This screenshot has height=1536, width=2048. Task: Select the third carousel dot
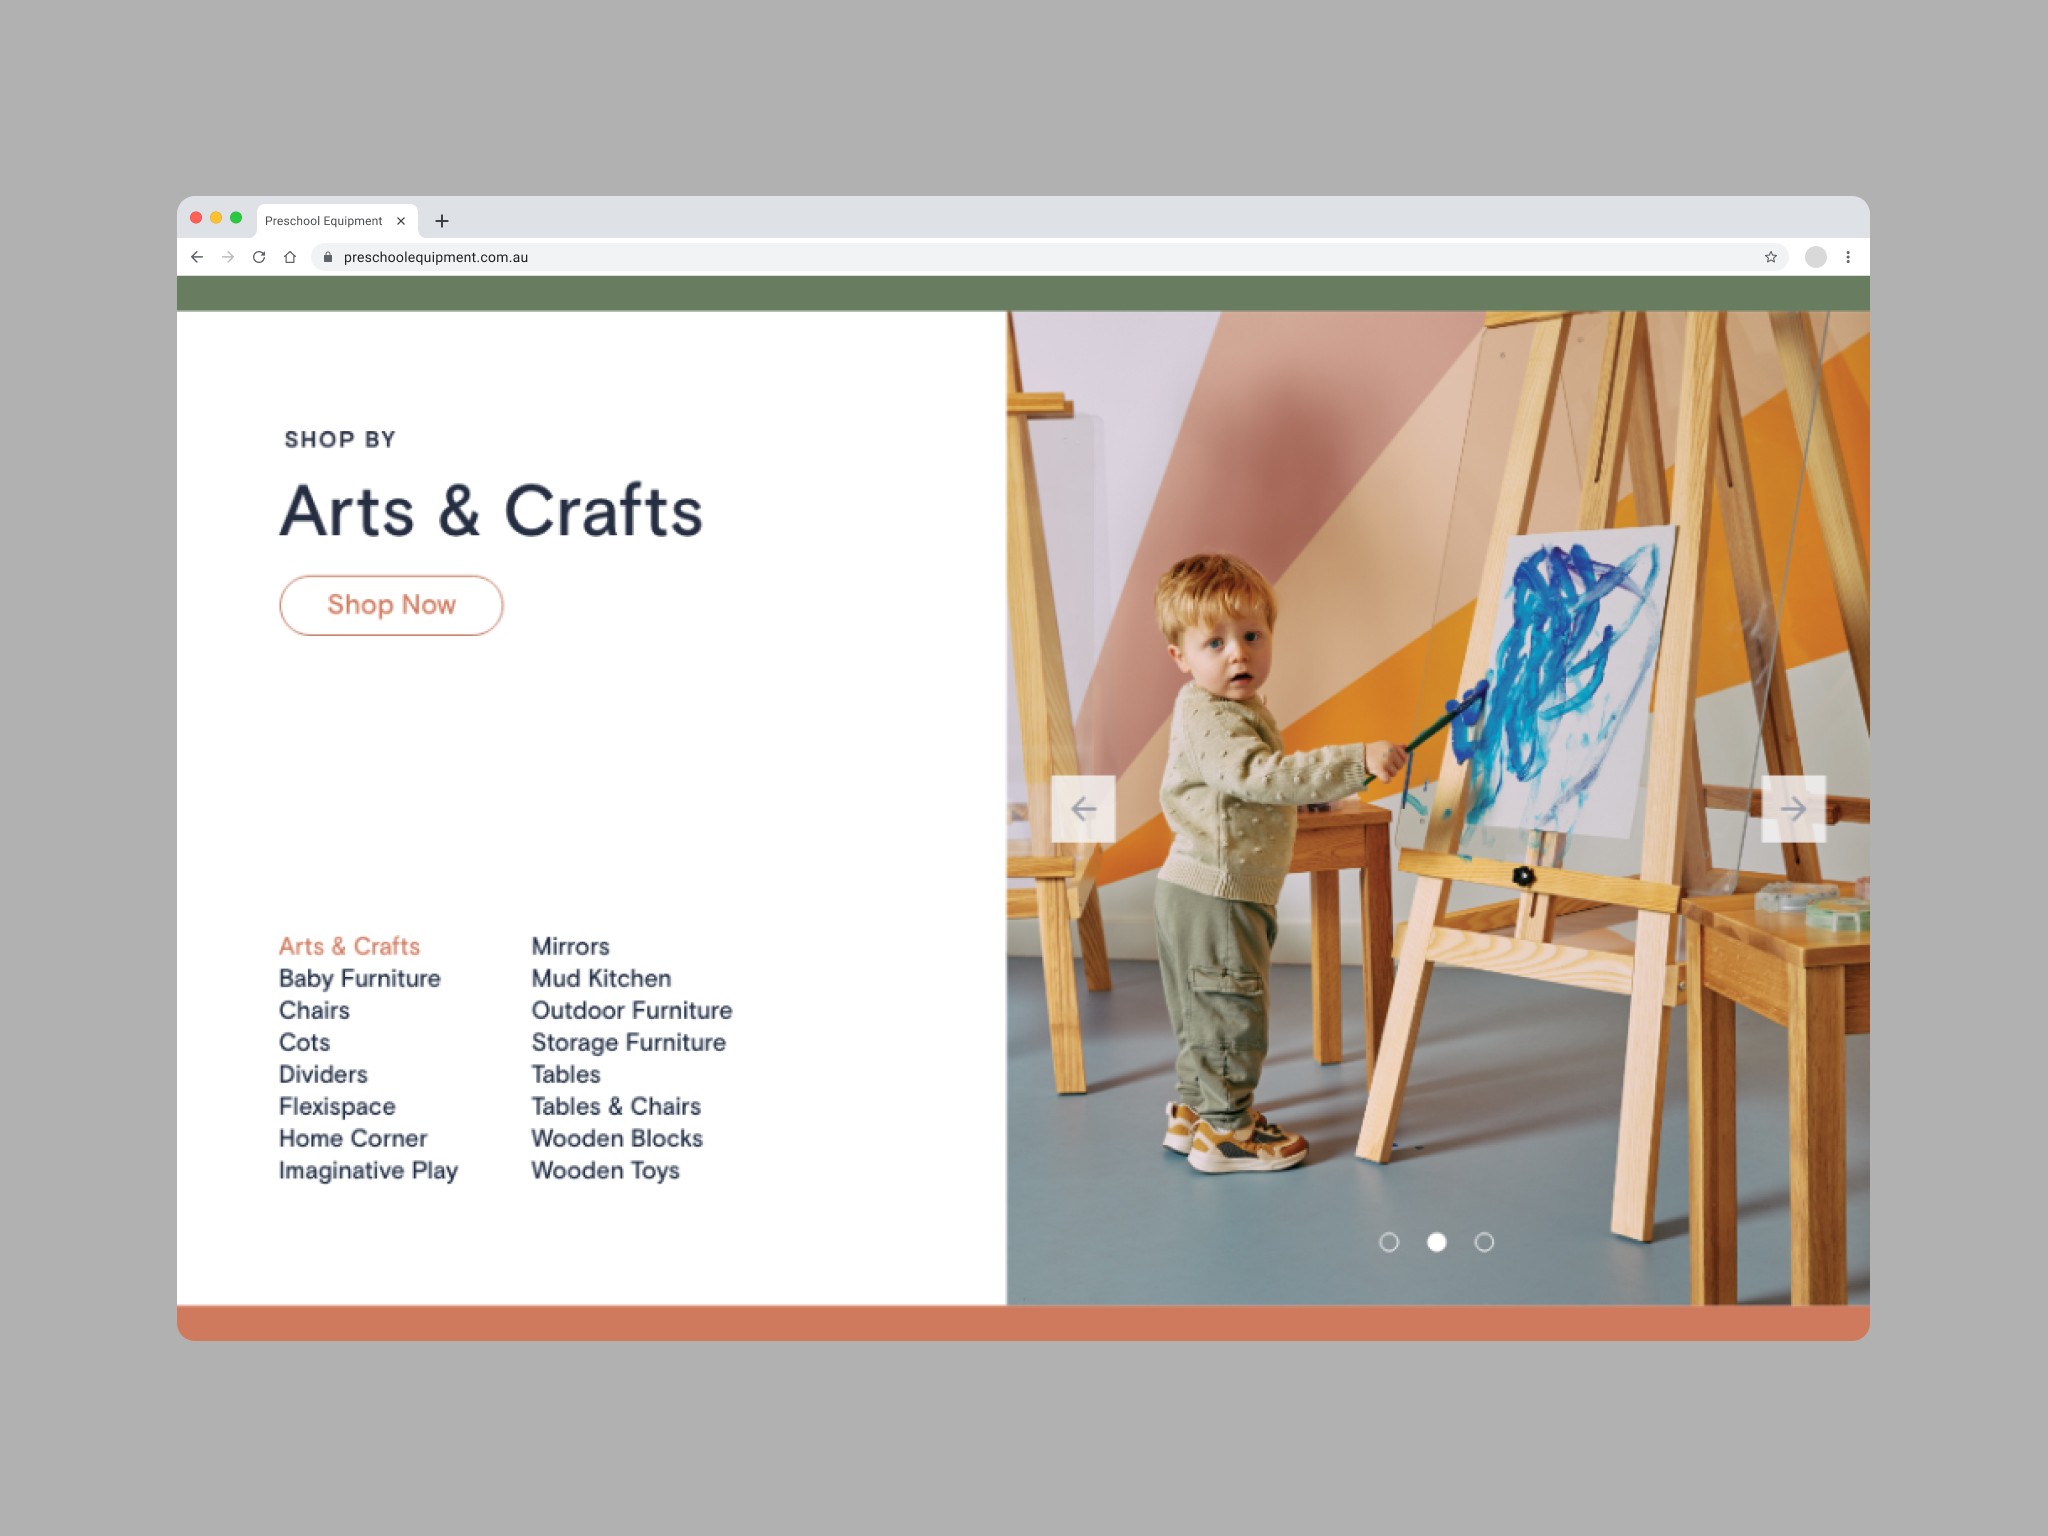point(1484,1242)
